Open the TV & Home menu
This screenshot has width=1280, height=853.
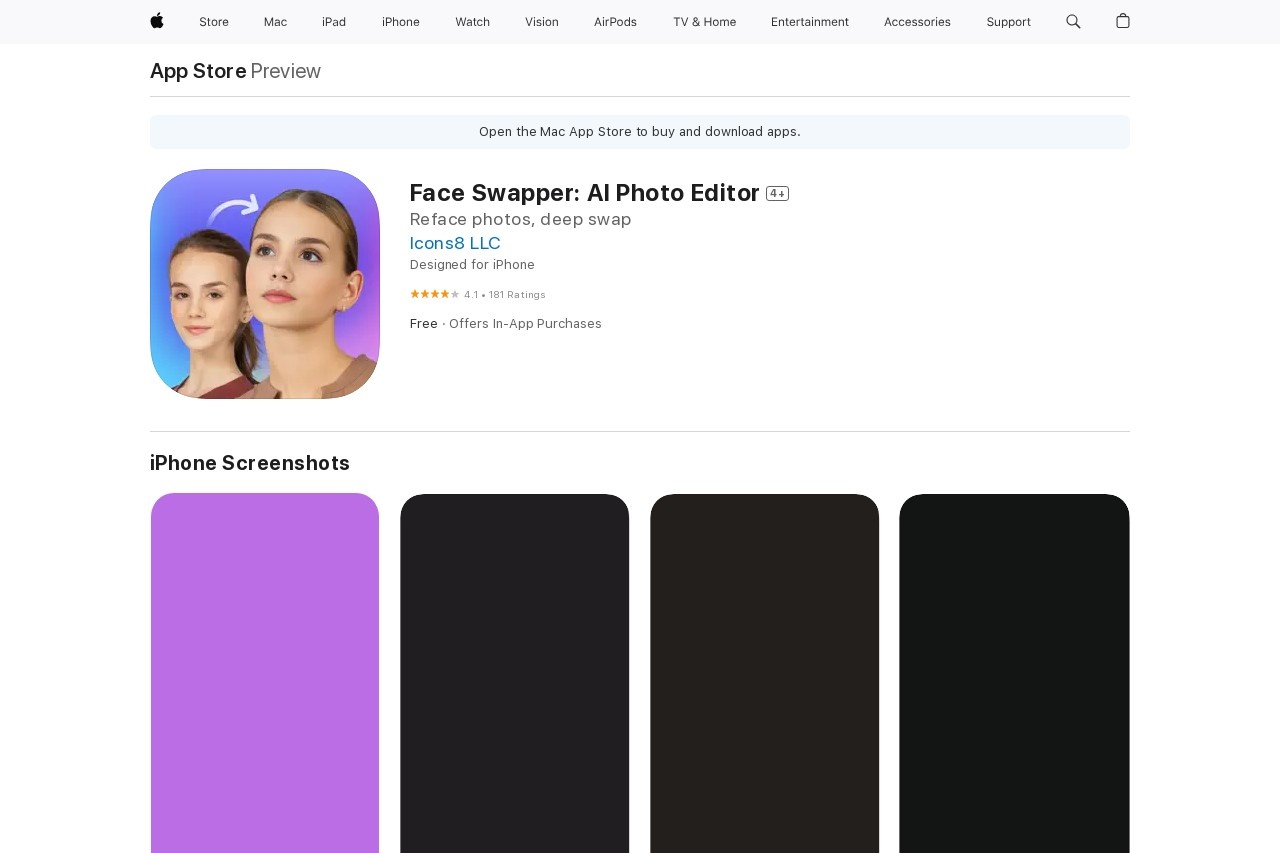(704, 22)
